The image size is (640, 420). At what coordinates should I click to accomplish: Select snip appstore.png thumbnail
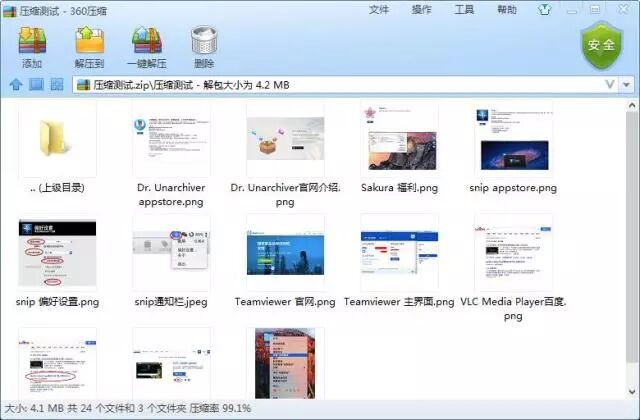click(513, 139)
